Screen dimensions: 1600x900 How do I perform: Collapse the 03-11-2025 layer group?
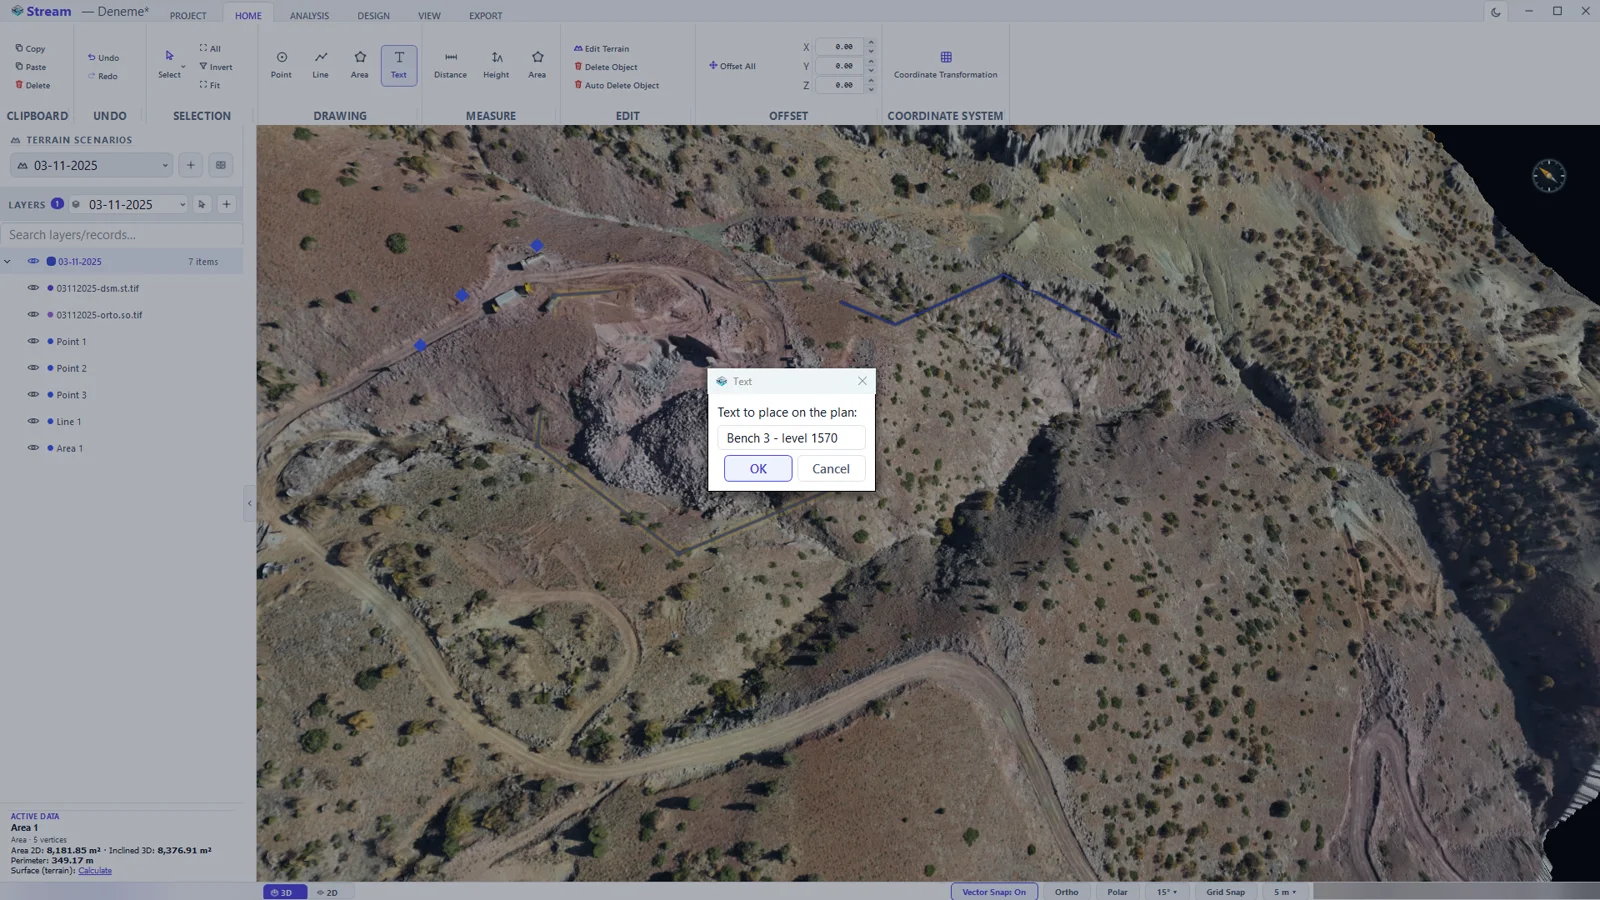pos(8,262)
